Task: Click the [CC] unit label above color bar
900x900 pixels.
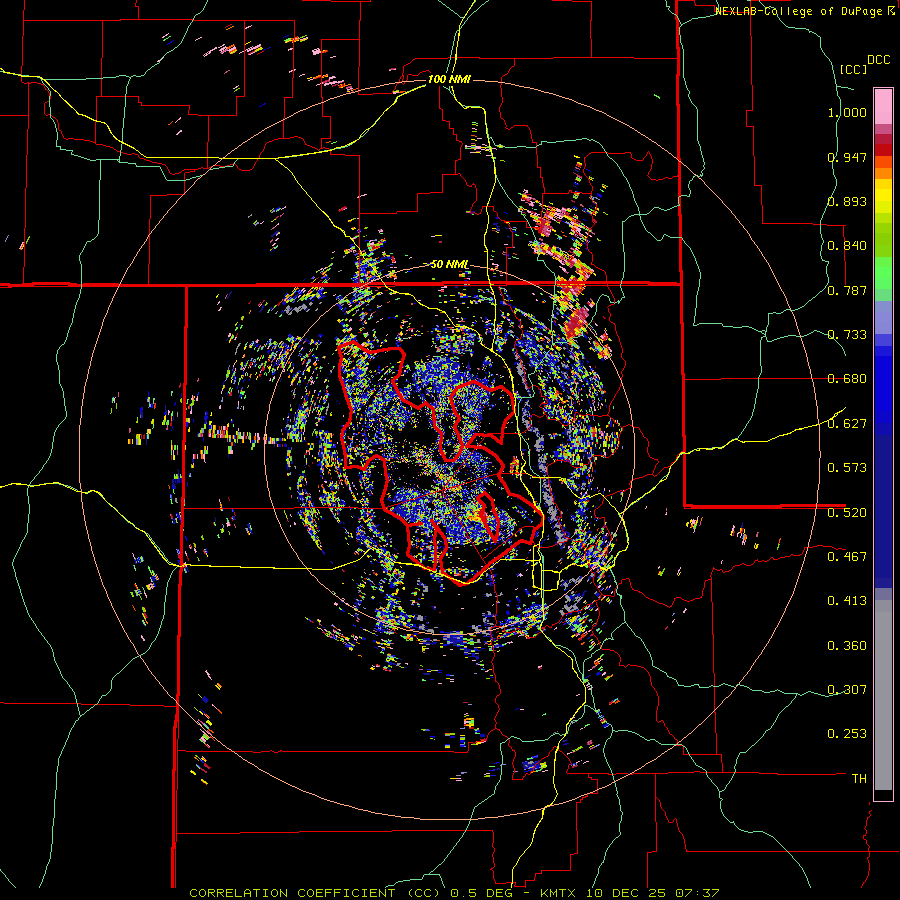Action: tap(853, 69)
